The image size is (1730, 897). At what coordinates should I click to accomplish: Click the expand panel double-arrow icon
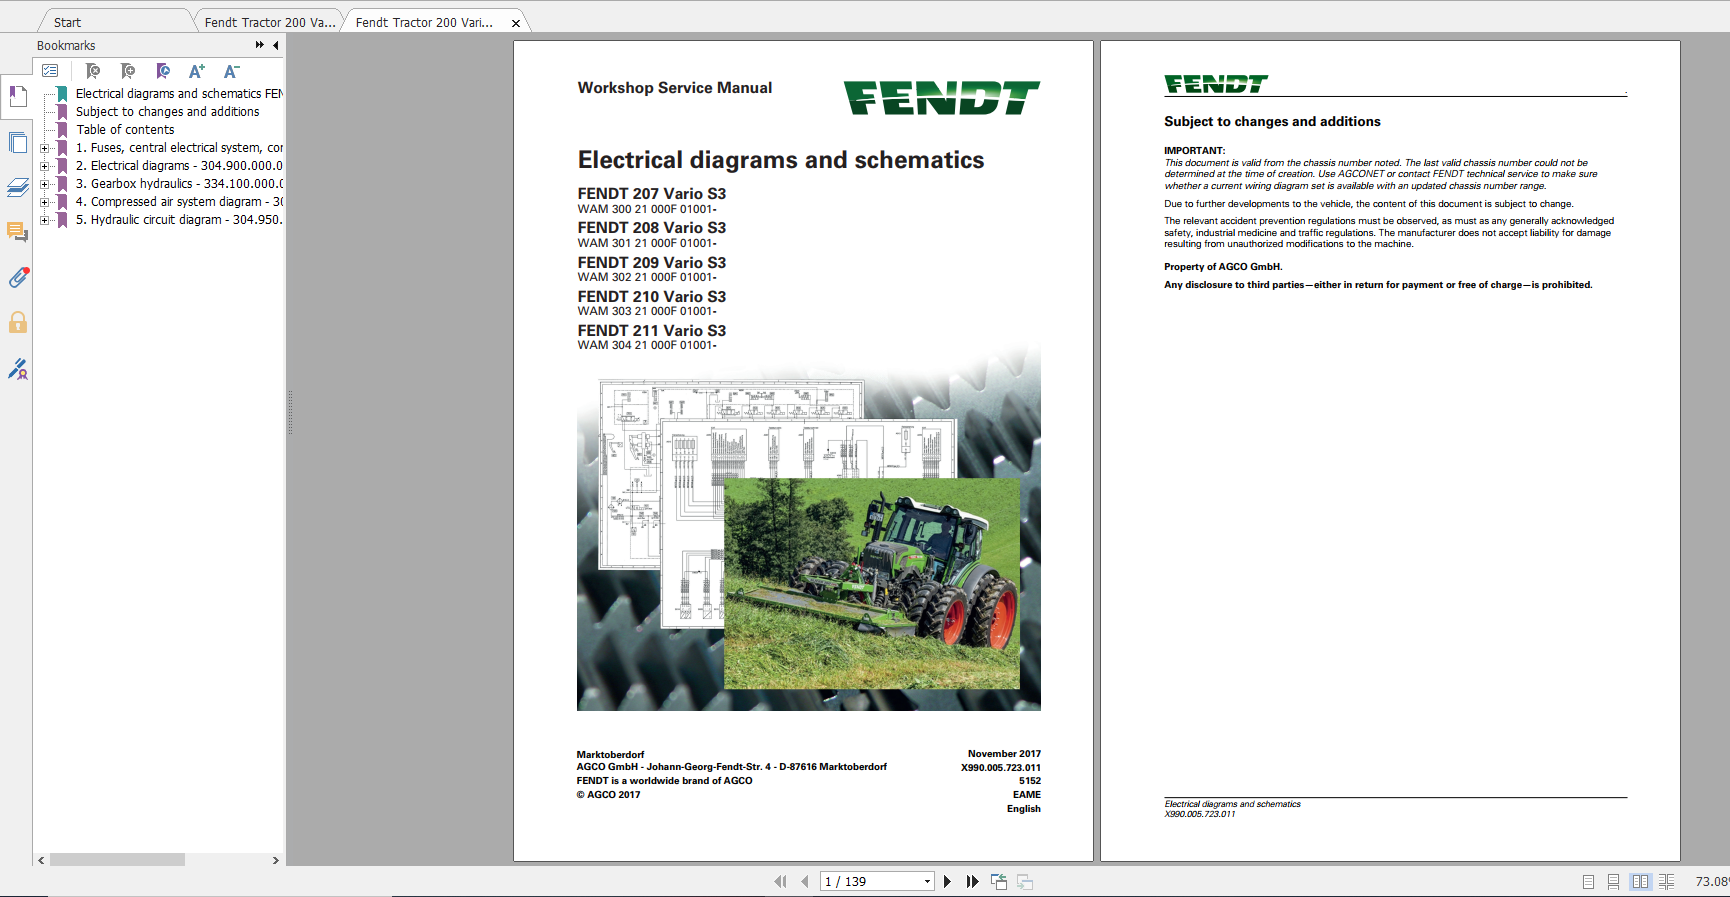pos(260,45)
